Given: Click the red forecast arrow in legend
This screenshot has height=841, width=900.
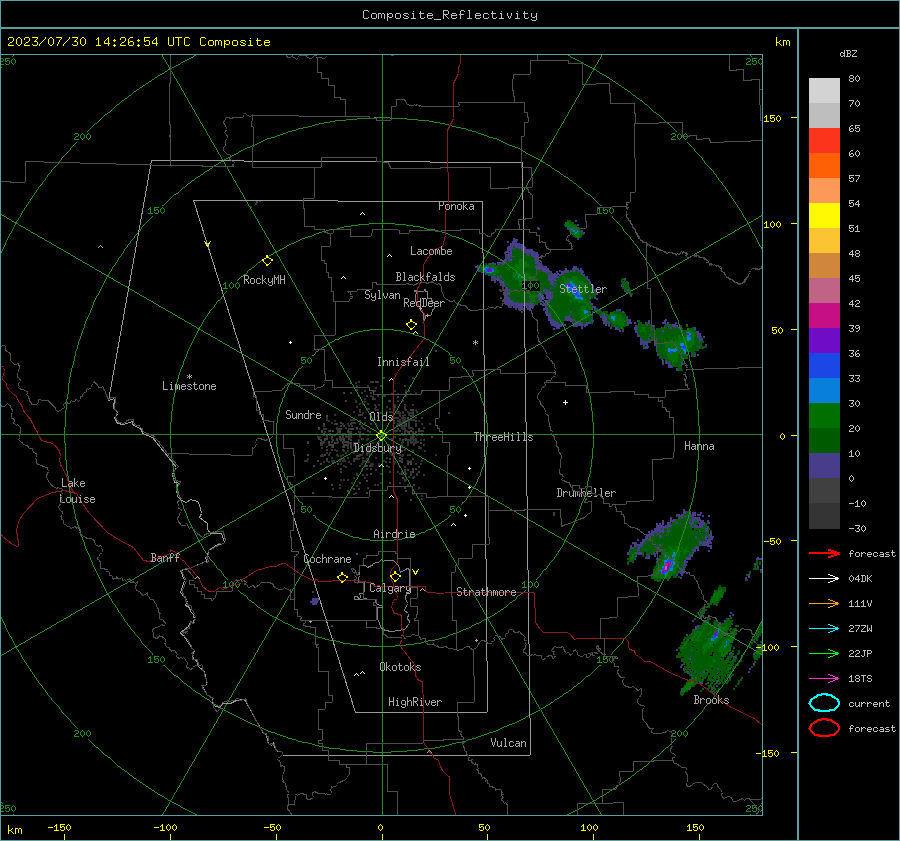Looking at the screenshot, I should pyautogui.click(x=824, y=553).
